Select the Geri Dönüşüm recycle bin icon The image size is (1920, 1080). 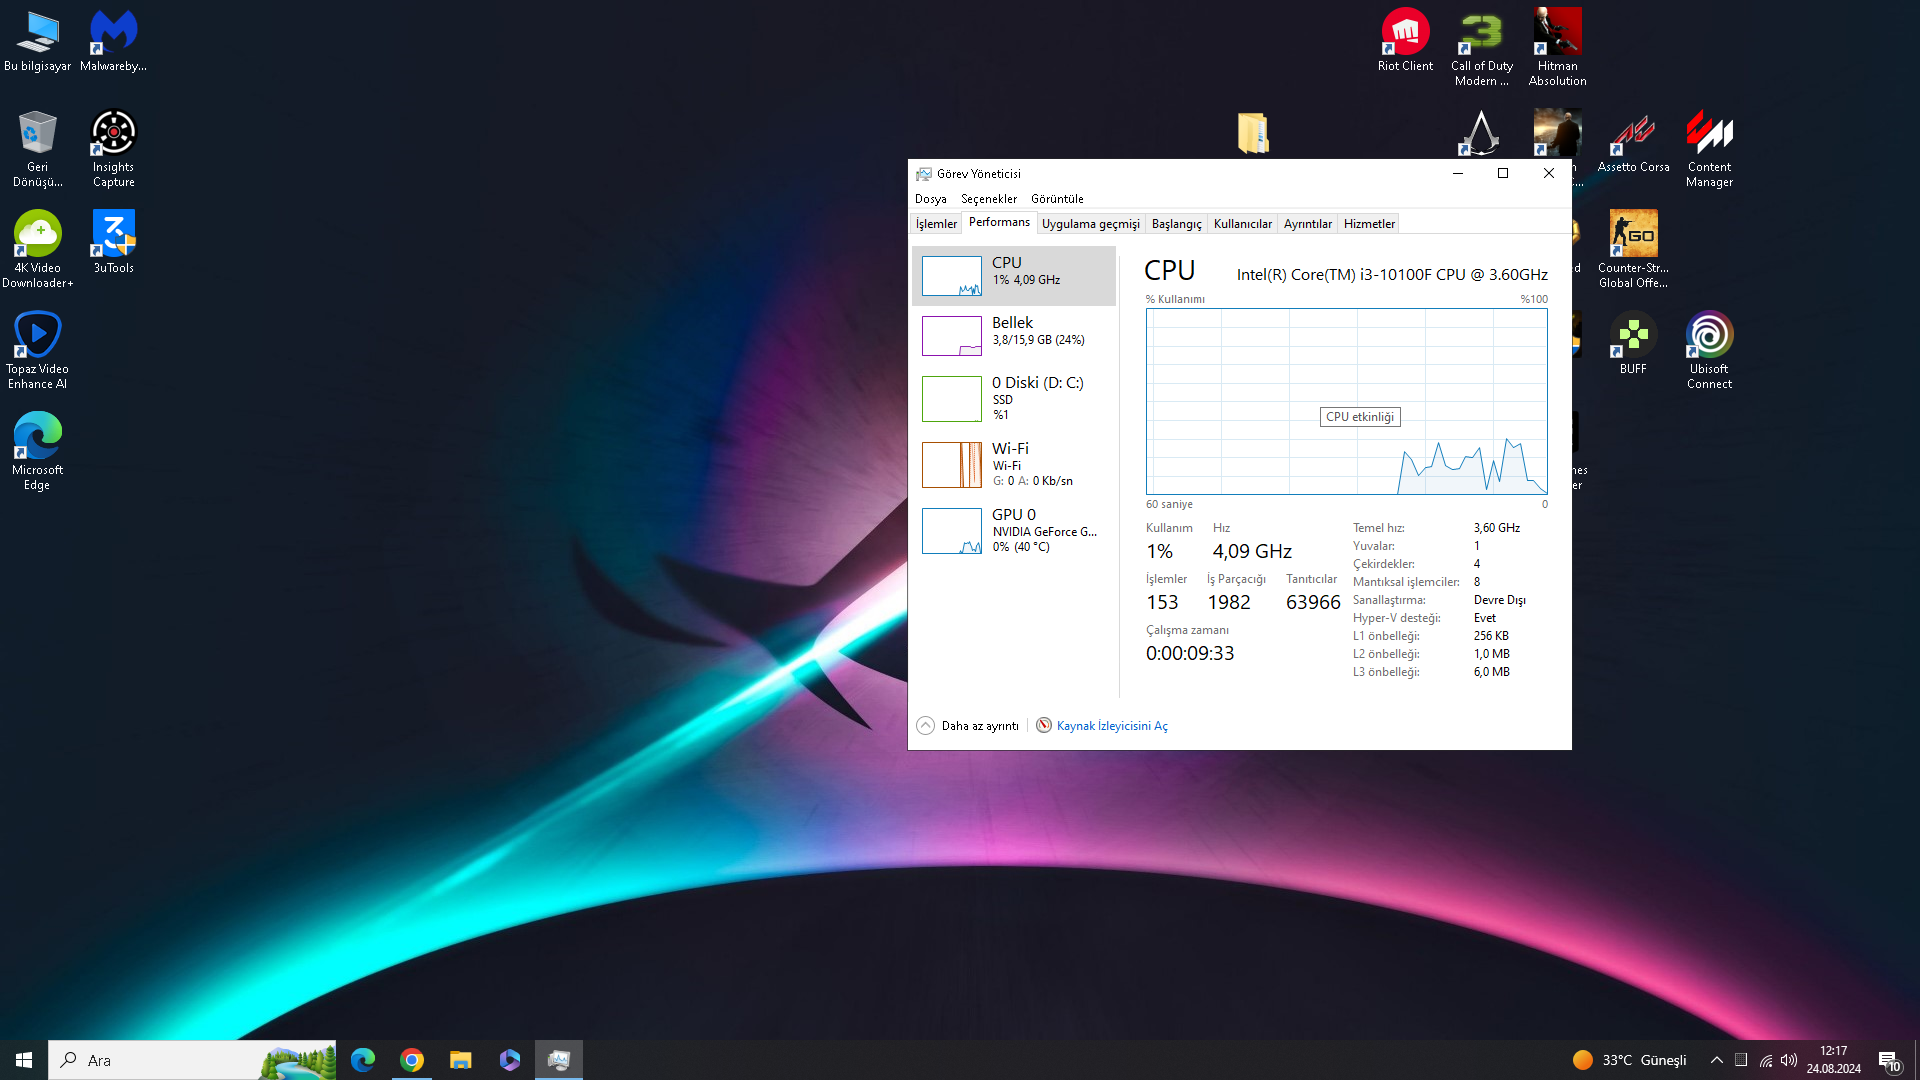coord(37,149)
